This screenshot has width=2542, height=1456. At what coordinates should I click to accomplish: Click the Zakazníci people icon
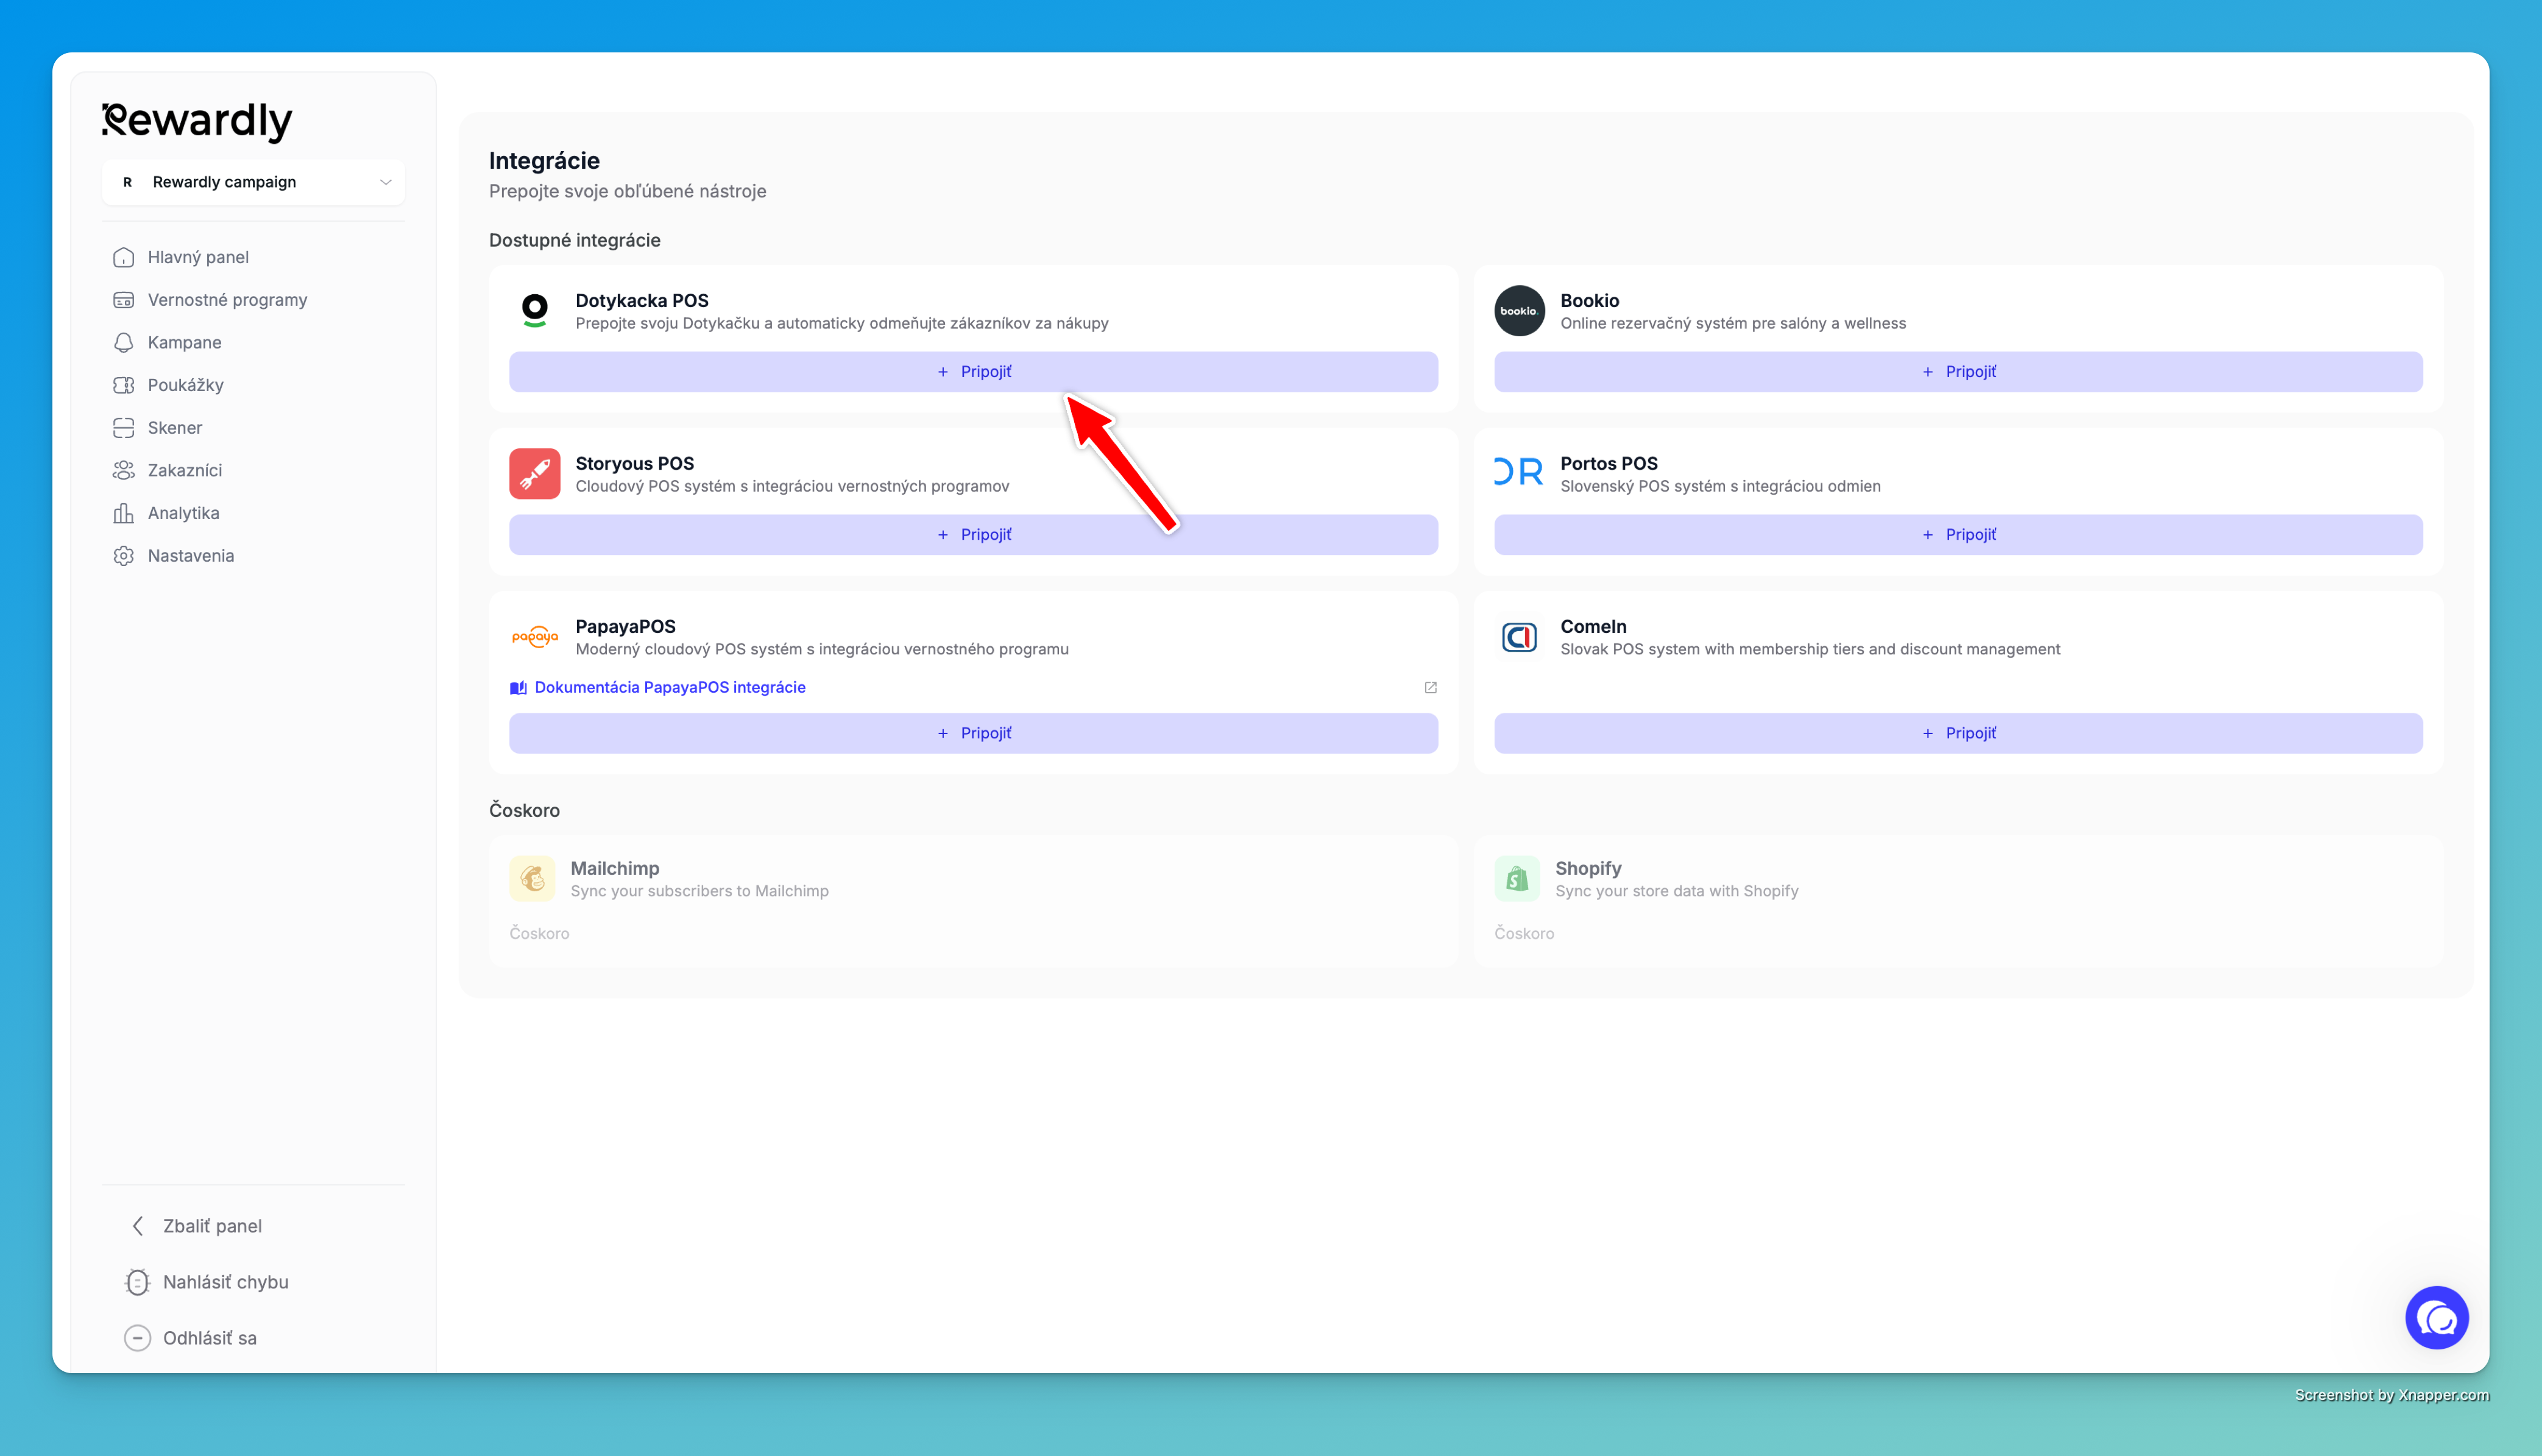coord(123,470)
